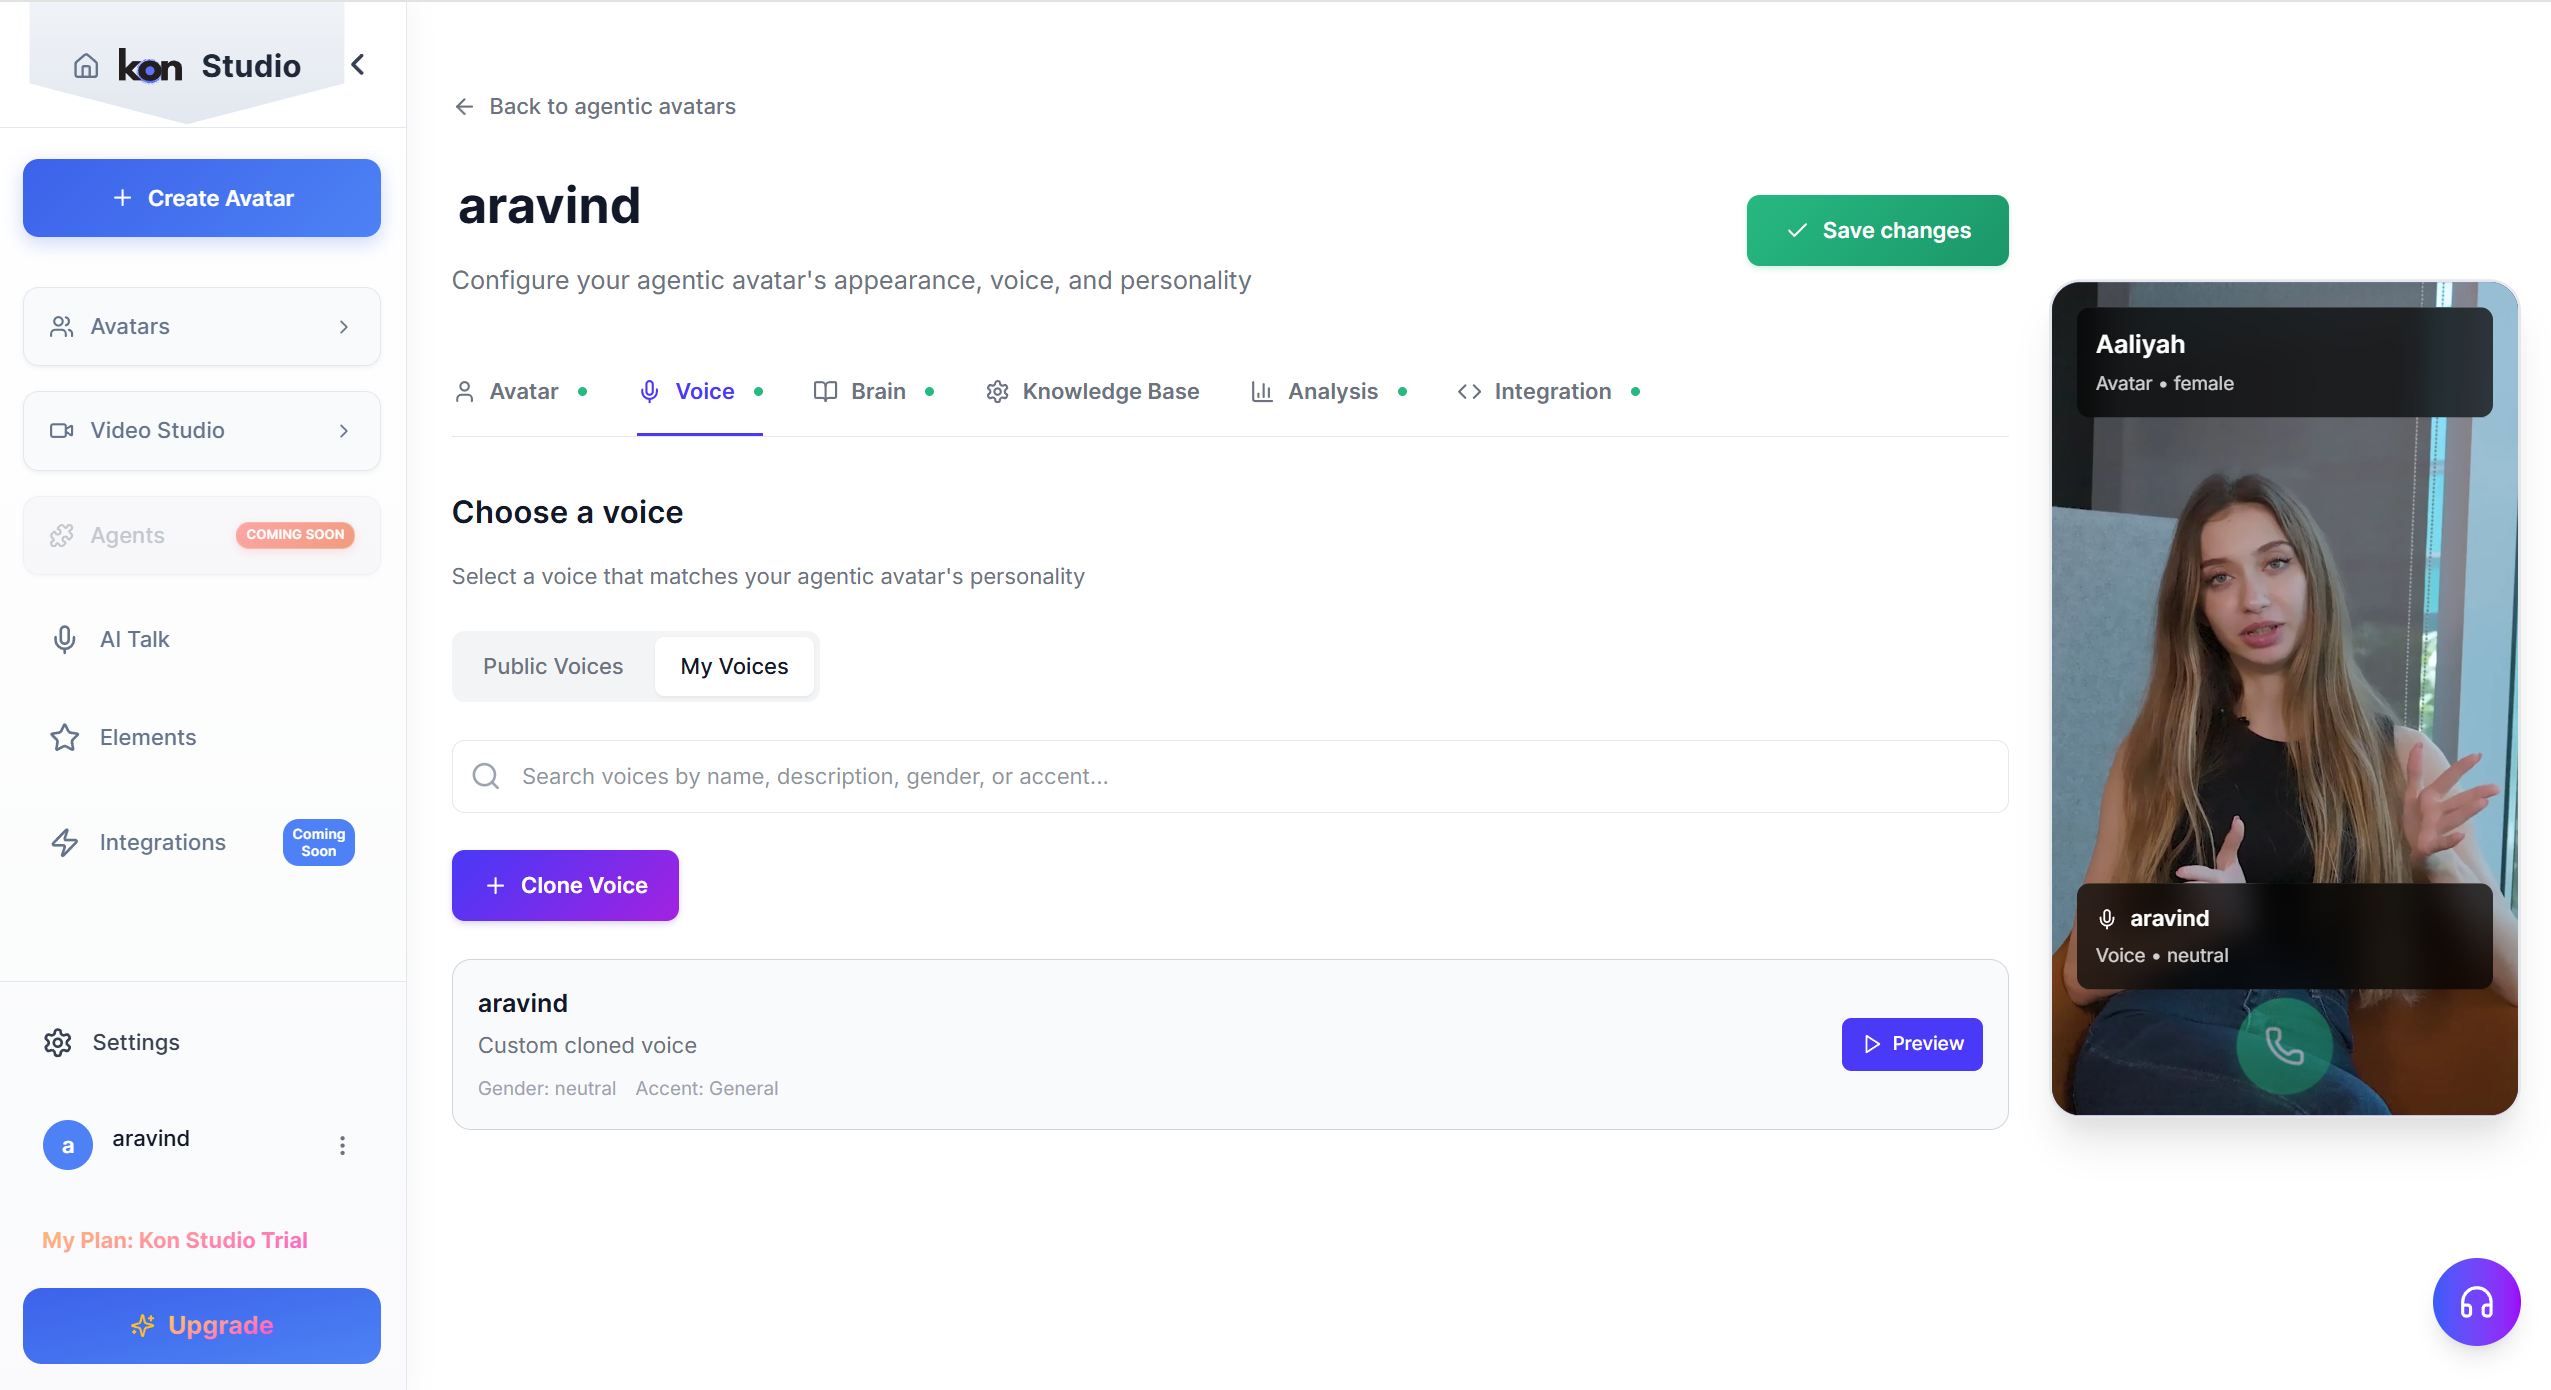Go back to agentic avatars
The height and width of the screenshot is (1390, 2551).
pos(594,106)
